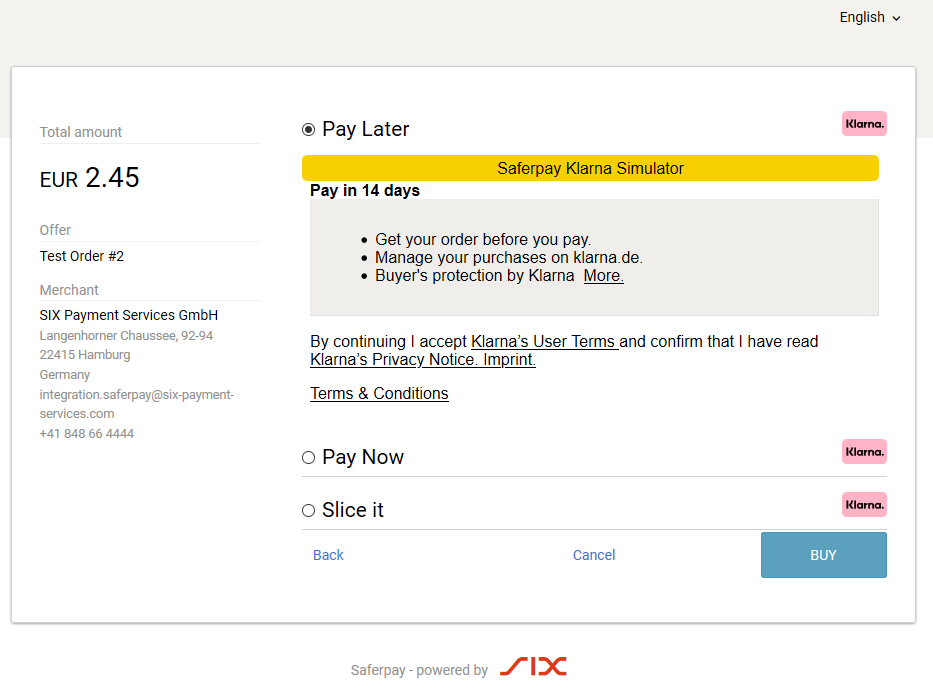The height and width of the screenshot is (691, 933).
Task: Click the Slice it option label
Action: coord(353,510)
